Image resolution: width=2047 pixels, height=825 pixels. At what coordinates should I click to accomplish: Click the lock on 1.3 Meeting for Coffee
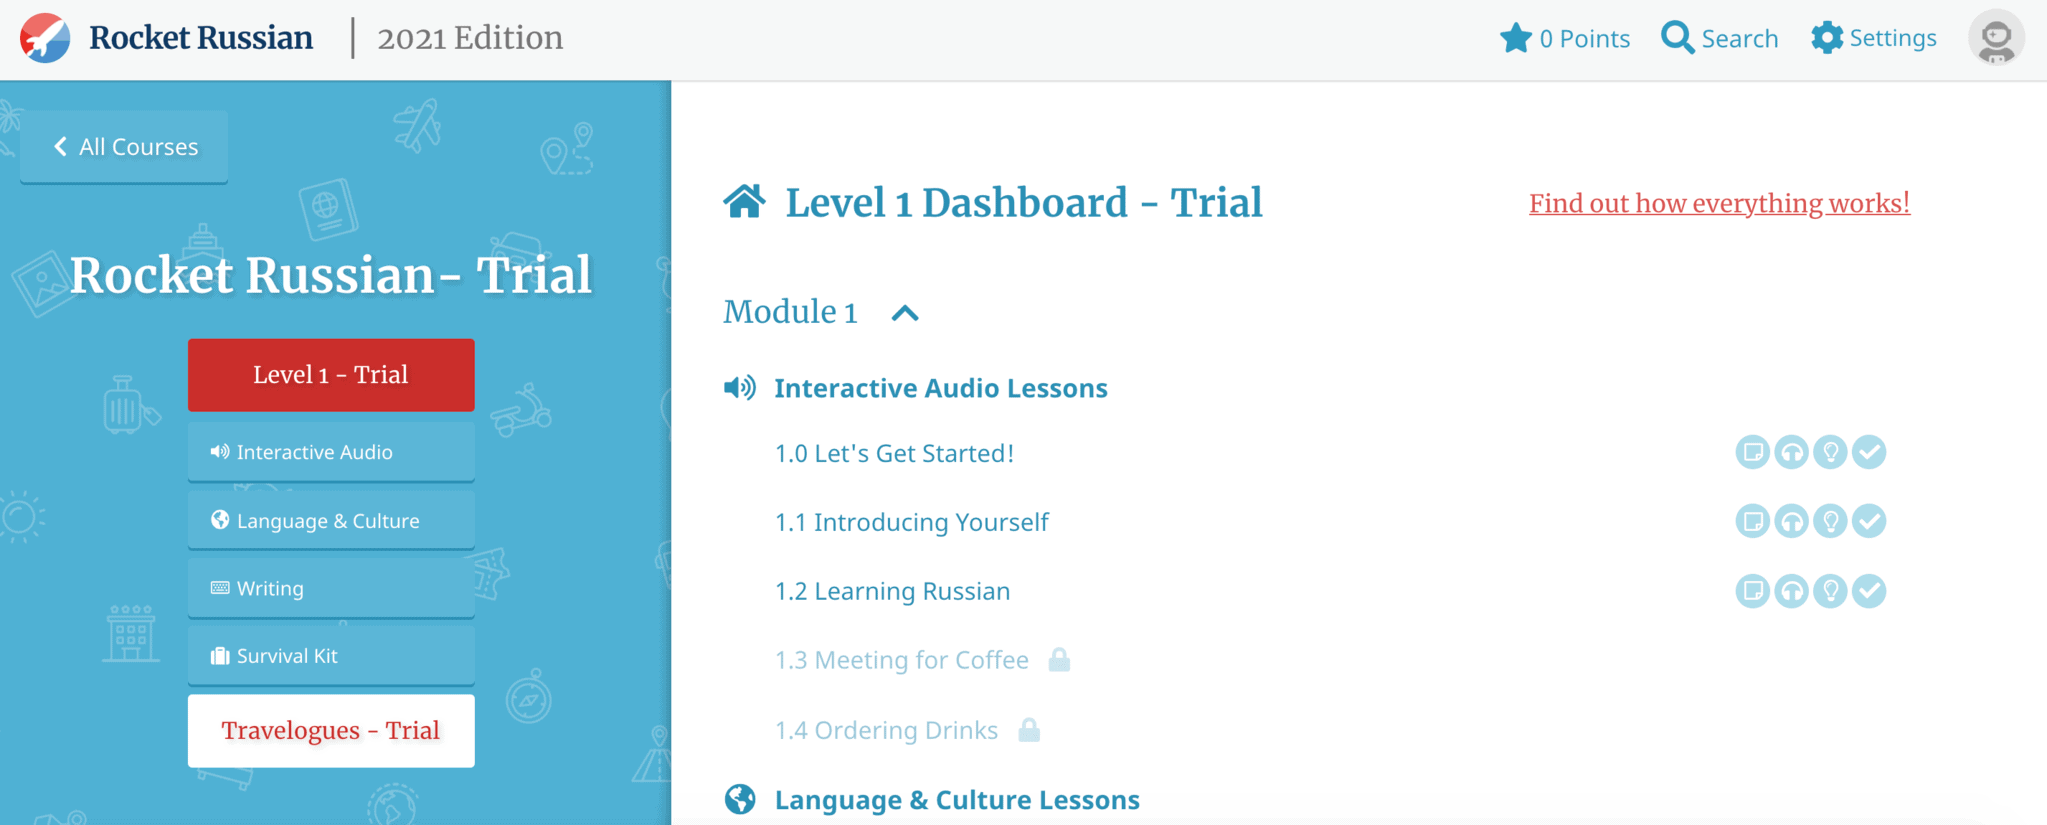click(1059, 659)
